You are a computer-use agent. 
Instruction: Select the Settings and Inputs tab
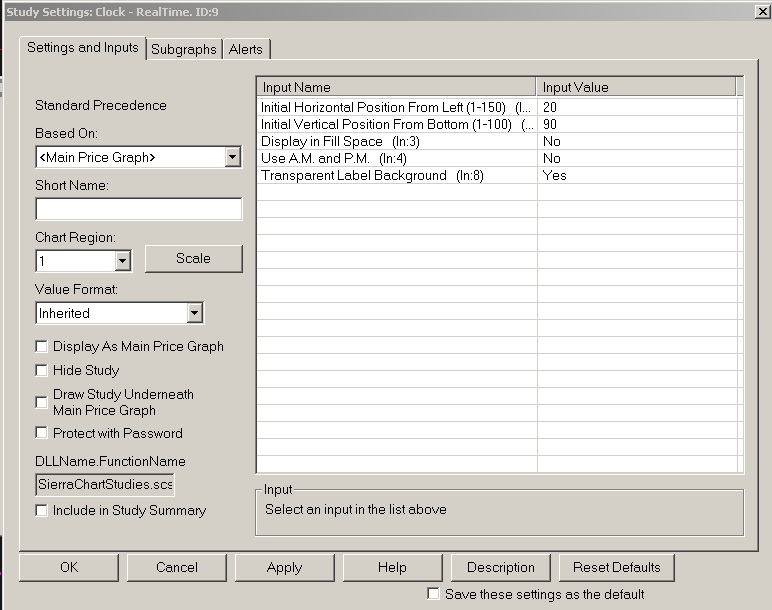coord(83,47)
